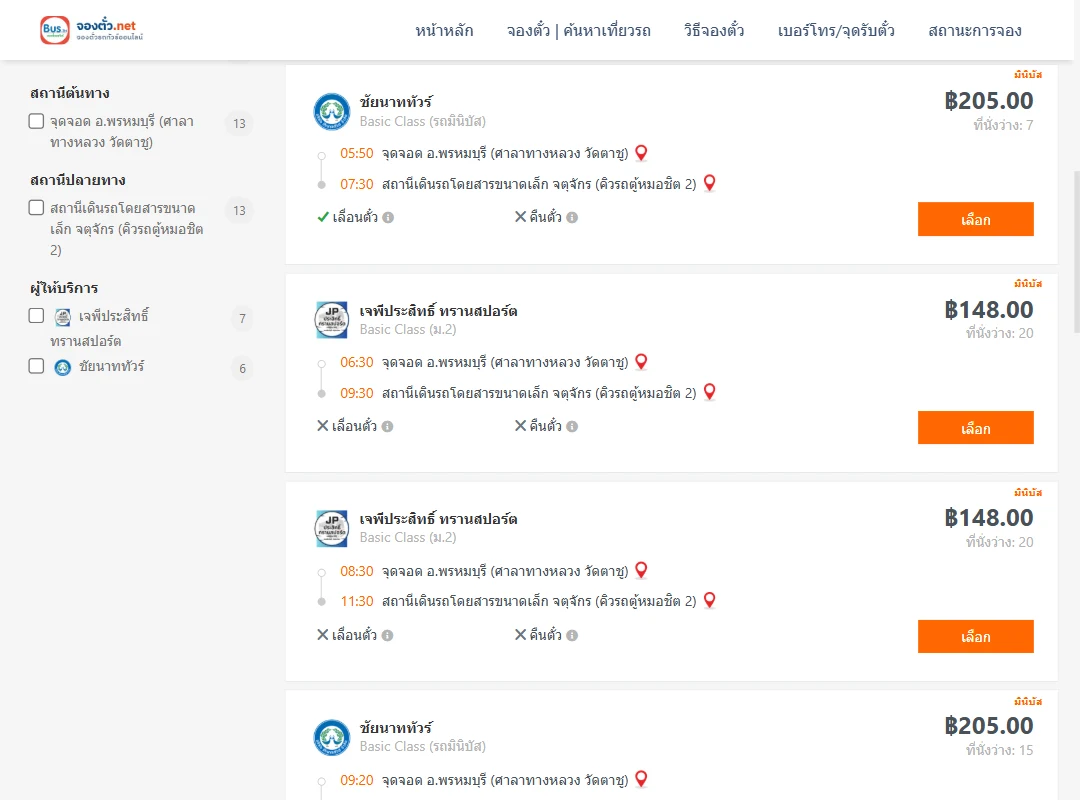1080x800 pixels.
Task: Open วิธีจองตั๋ว menu item
Action: (714, 30)
